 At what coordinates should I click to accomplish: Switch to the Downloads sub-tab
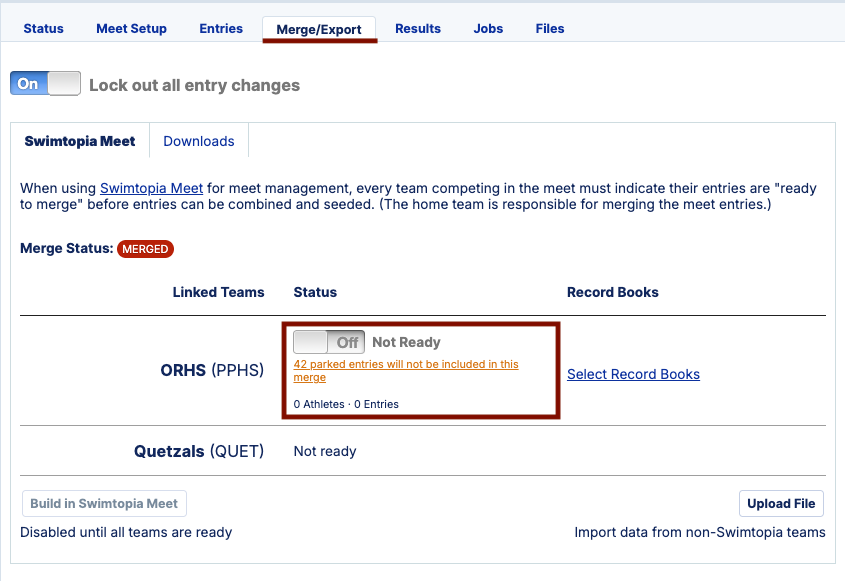199,141
